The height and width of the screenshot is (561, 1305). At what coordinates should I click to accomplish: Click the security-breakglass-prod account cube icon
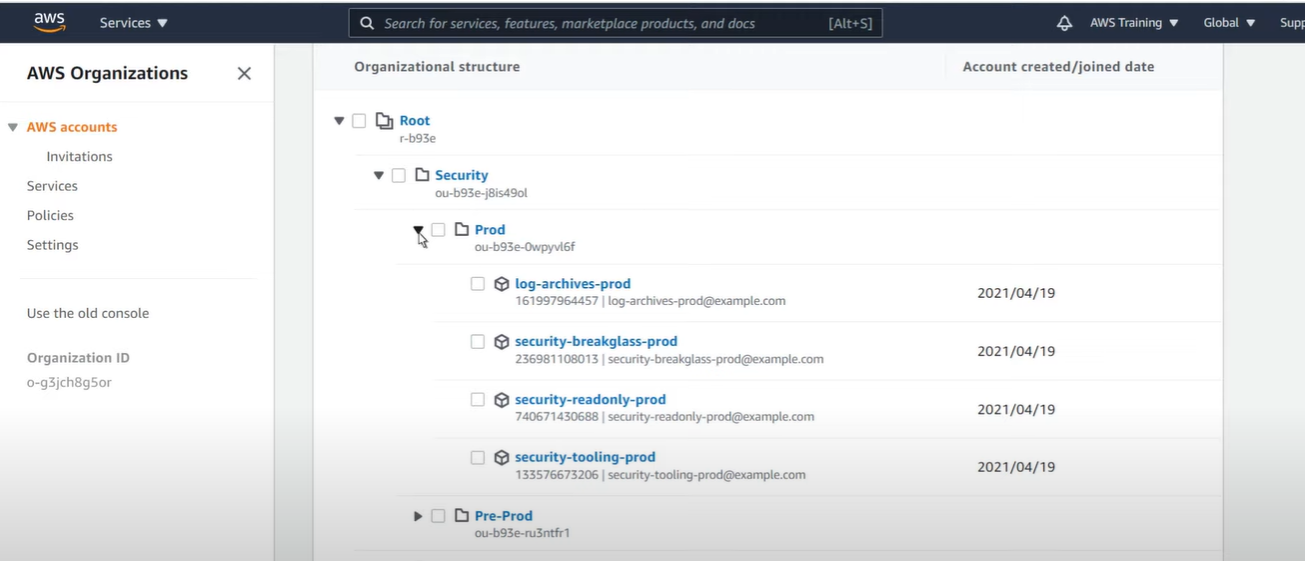pos(501,342)
